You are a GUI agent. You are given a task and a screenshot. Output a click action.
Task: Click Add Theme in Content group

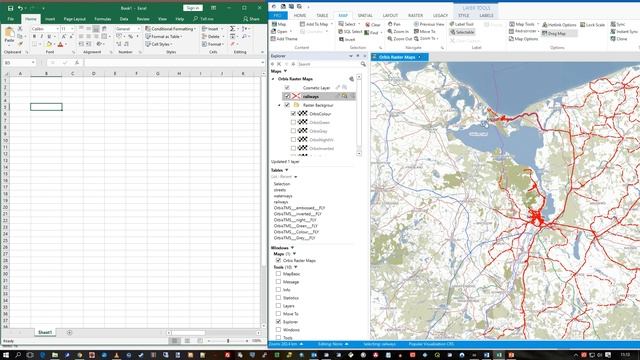pyautogui.click(x=284, y=39)
